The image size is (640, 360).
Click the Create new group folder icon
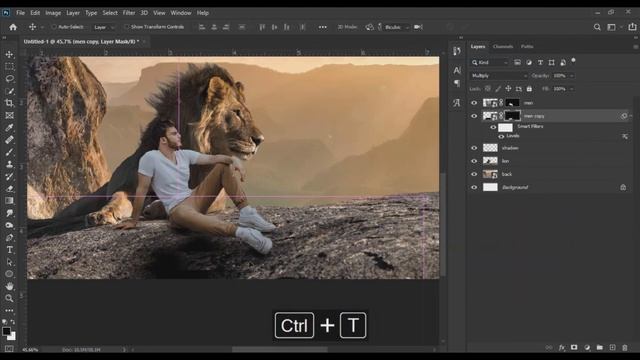(600, 347)
